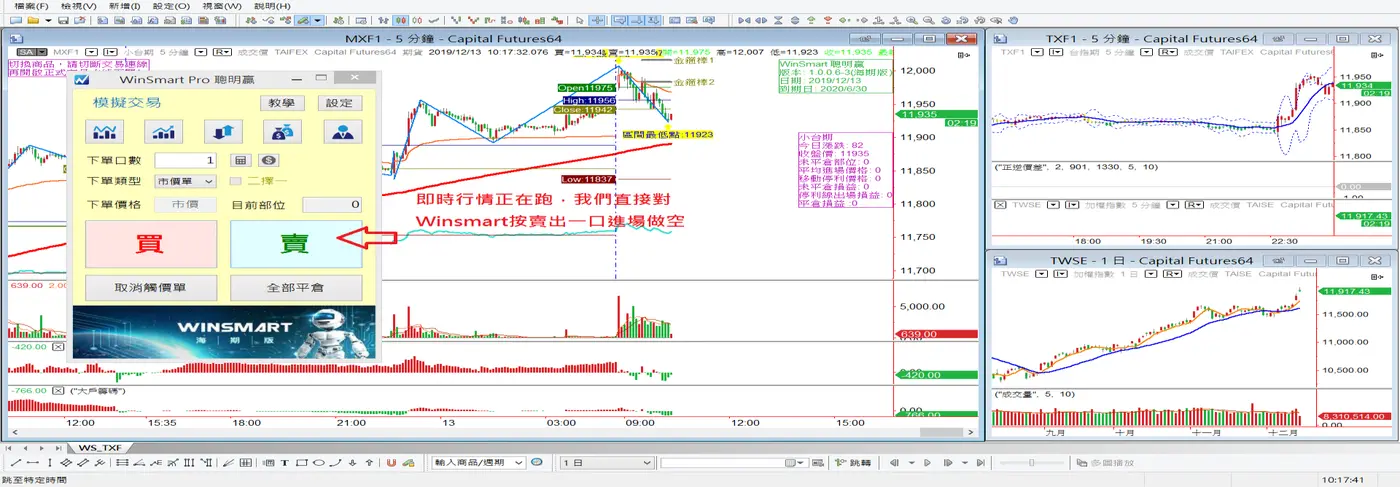Open the user account icon in WinSmart
Viewport: 1400px width, 487px height.
(342, 131)
